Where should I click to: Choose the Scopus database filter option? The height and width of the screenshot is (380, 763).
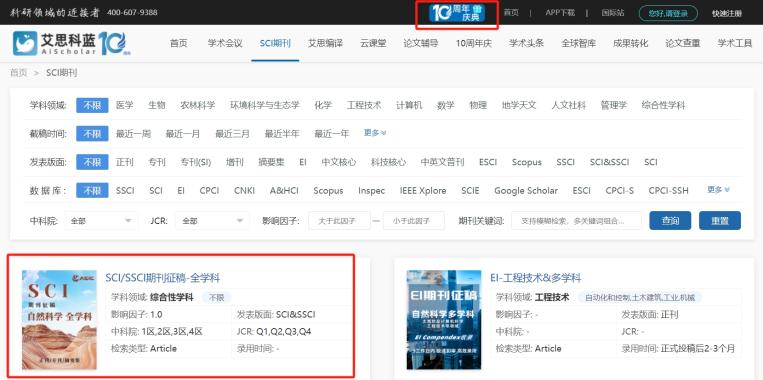click(328, 191)
